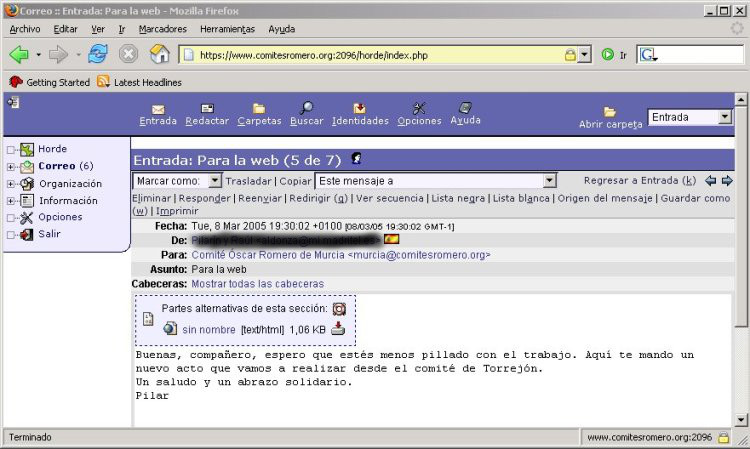
Task: Click the Opciones tools icon in toolbar
Action: [x=419, y=108]
